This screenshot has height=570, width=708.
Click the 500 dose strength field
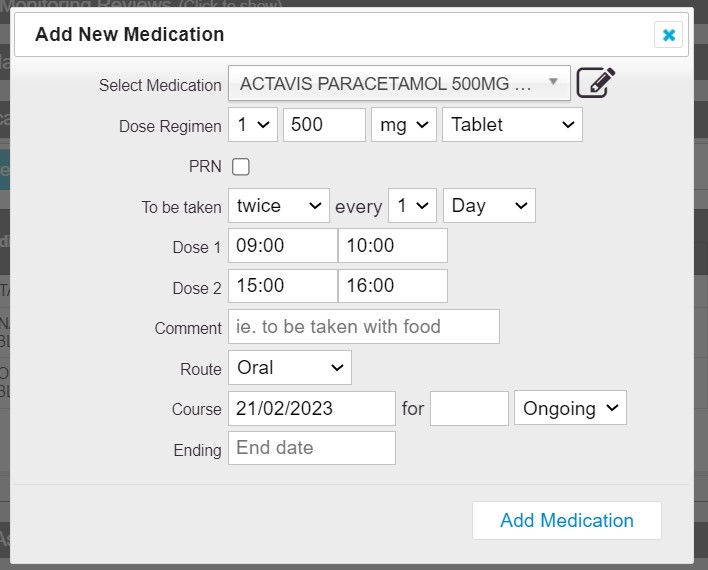pyautogui.click(x=324, y=125)
